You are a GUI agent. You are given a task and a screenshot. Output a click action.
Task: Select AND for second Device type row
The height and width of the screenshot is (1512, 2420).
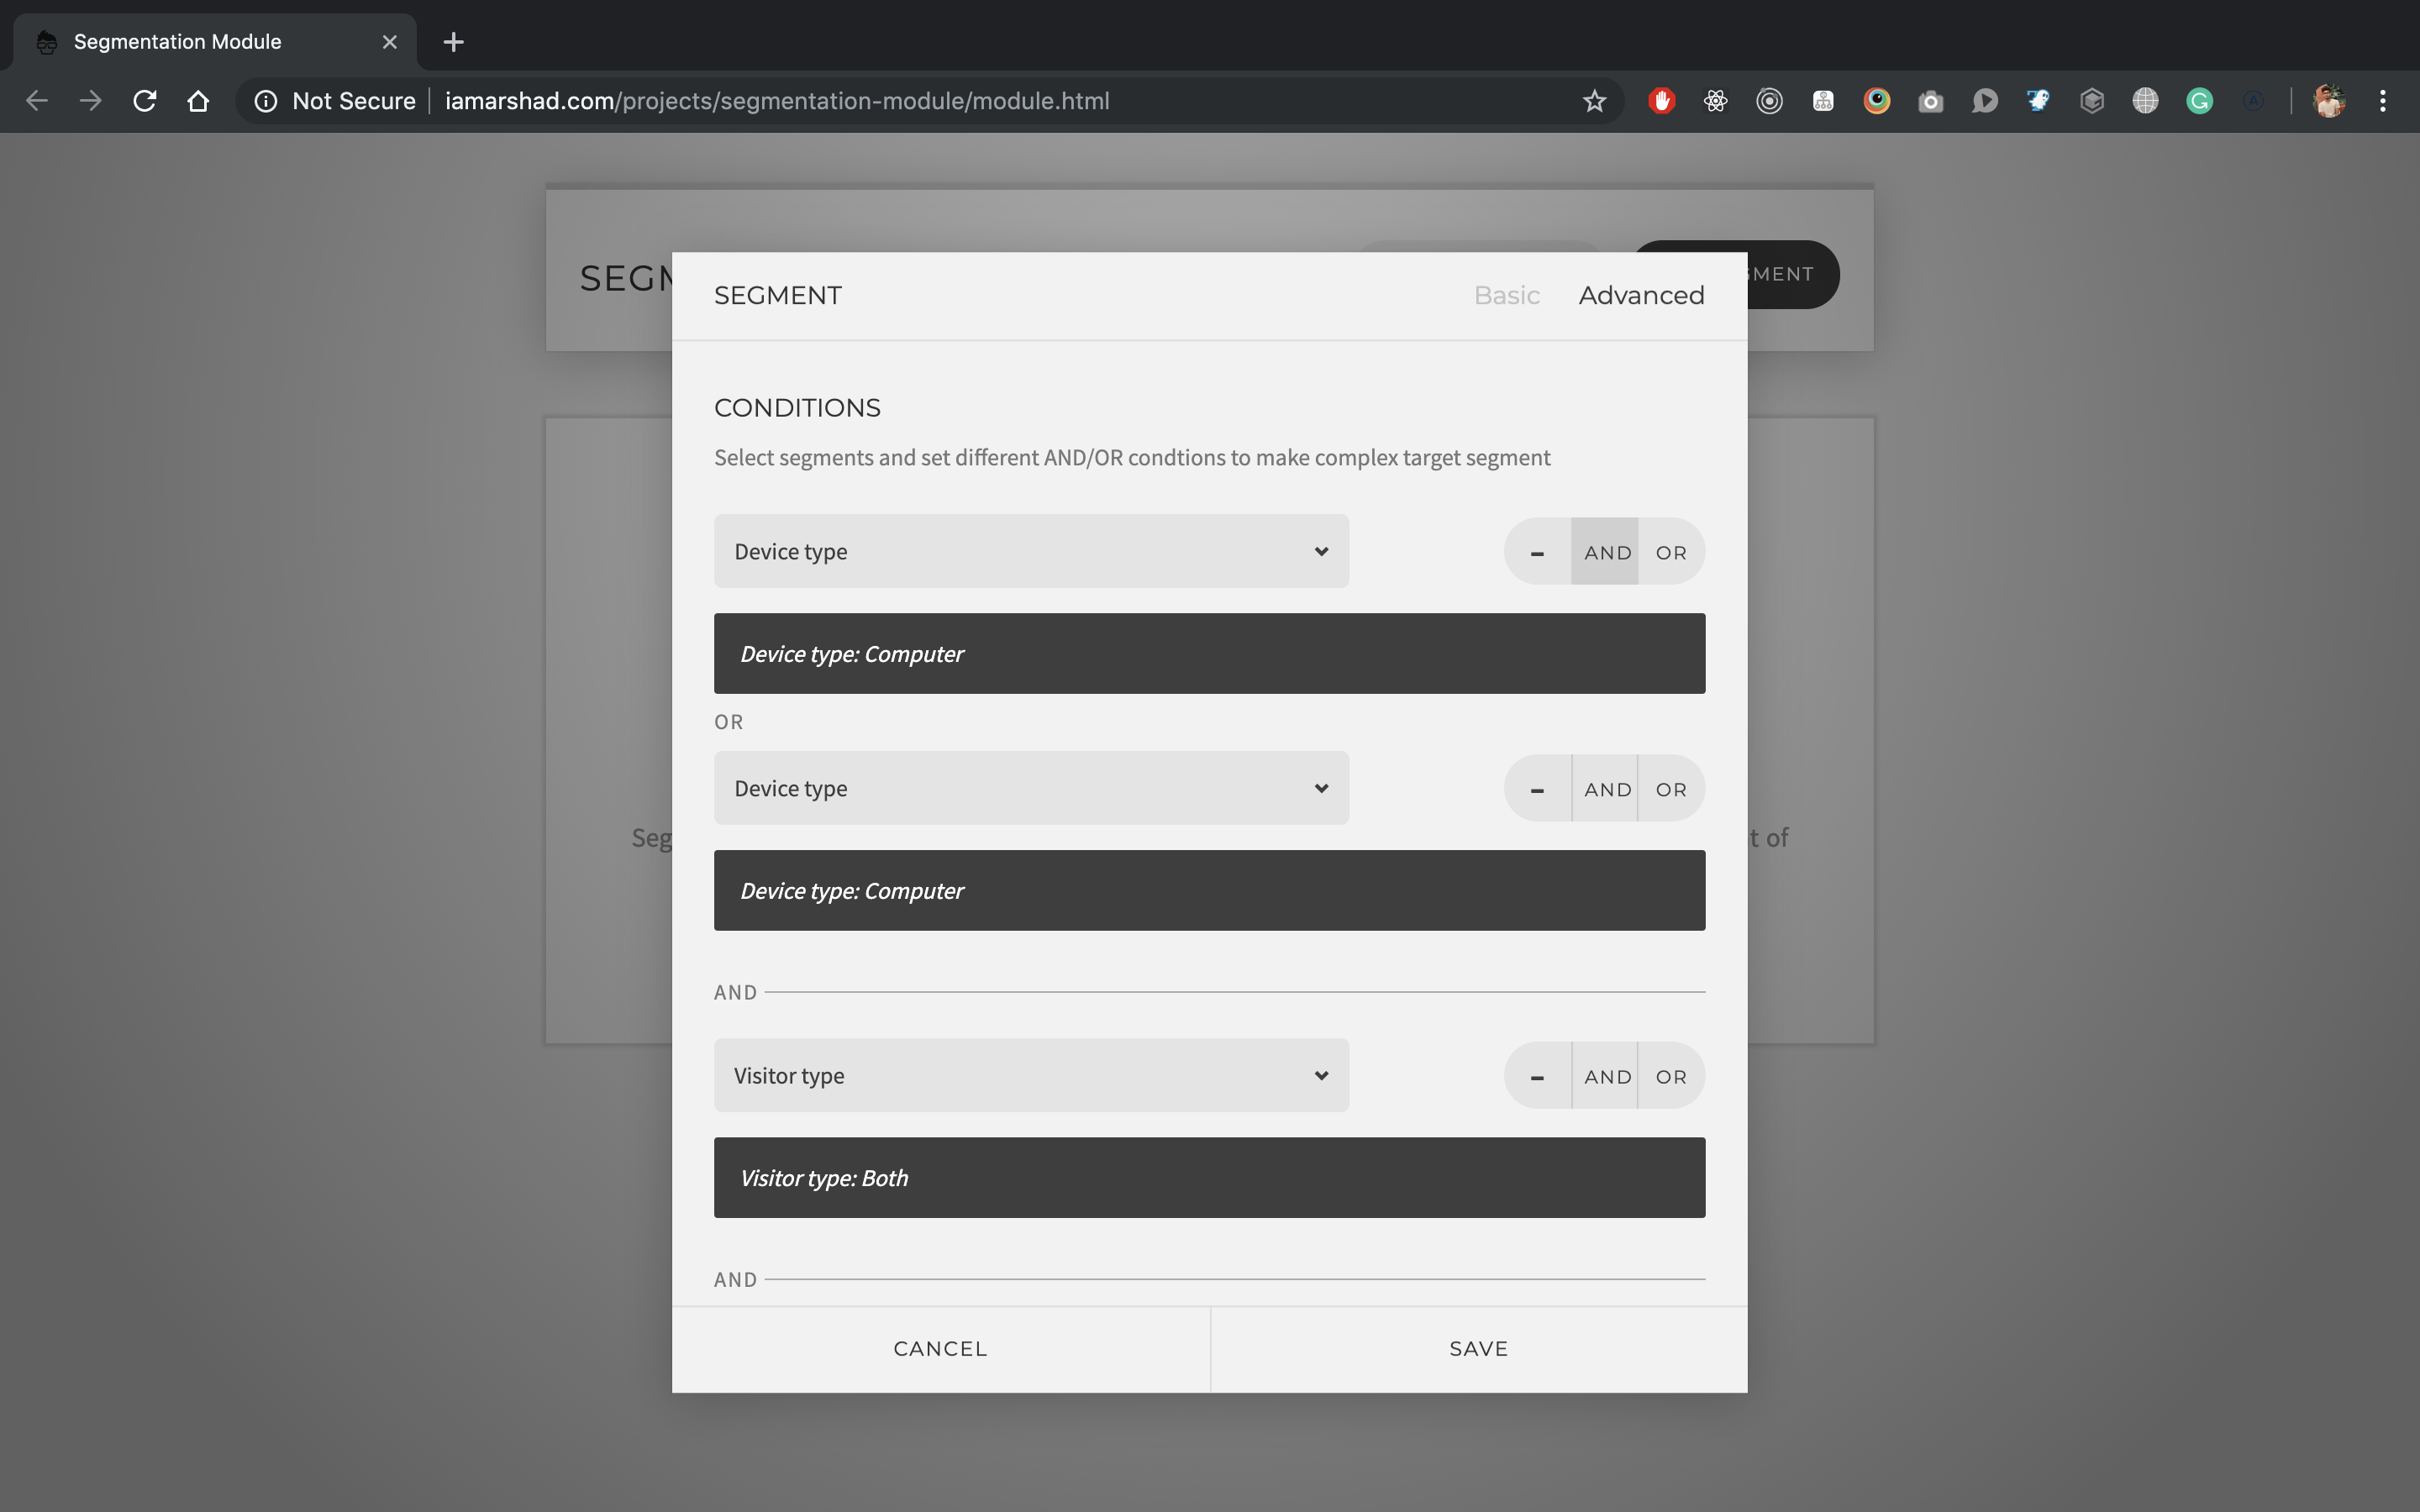(x=1606, y=789)
